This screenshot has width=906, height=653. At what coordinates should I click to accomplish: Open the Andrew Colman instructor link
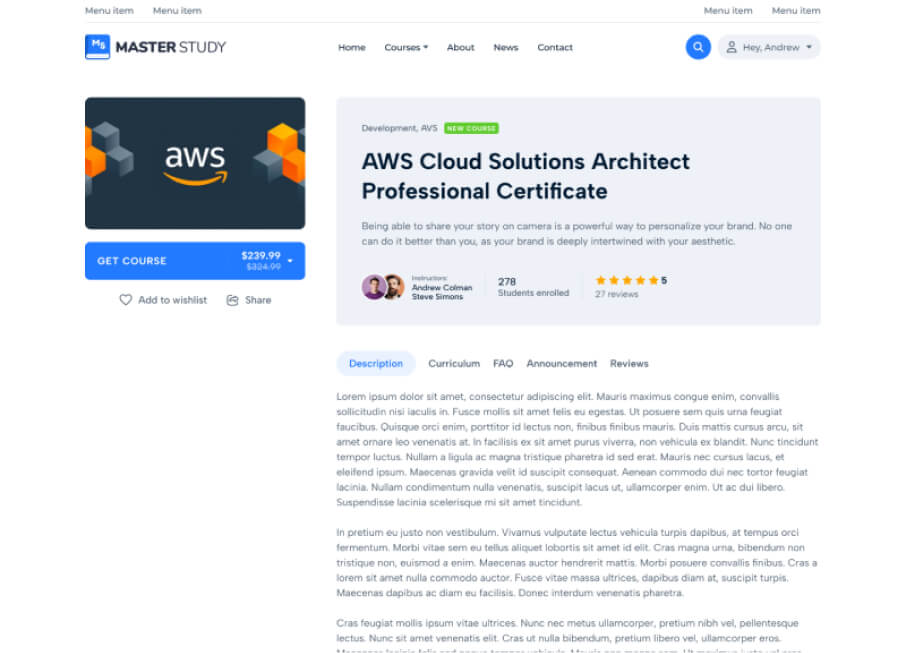coord(441,288)
